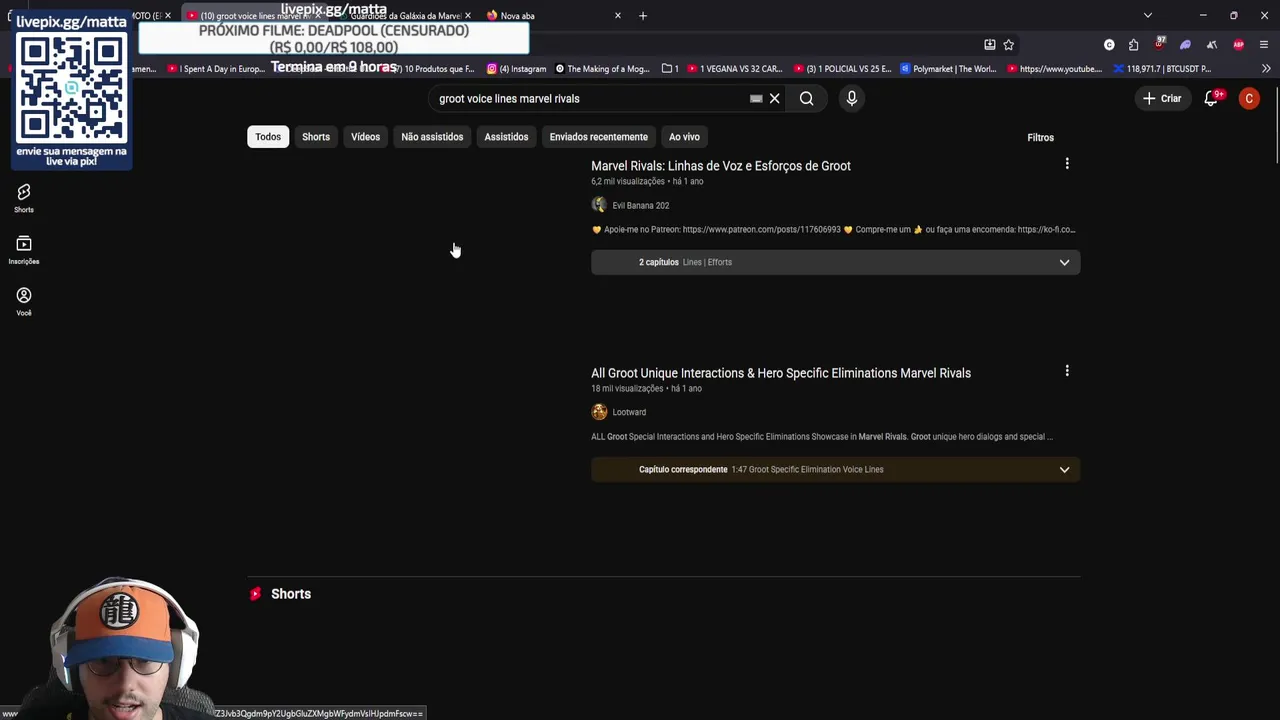This screenshot has height=720, width=1280.
Task: Open Marvel Rivals Linhas de Voz video
Action: (x=721, y=166)
